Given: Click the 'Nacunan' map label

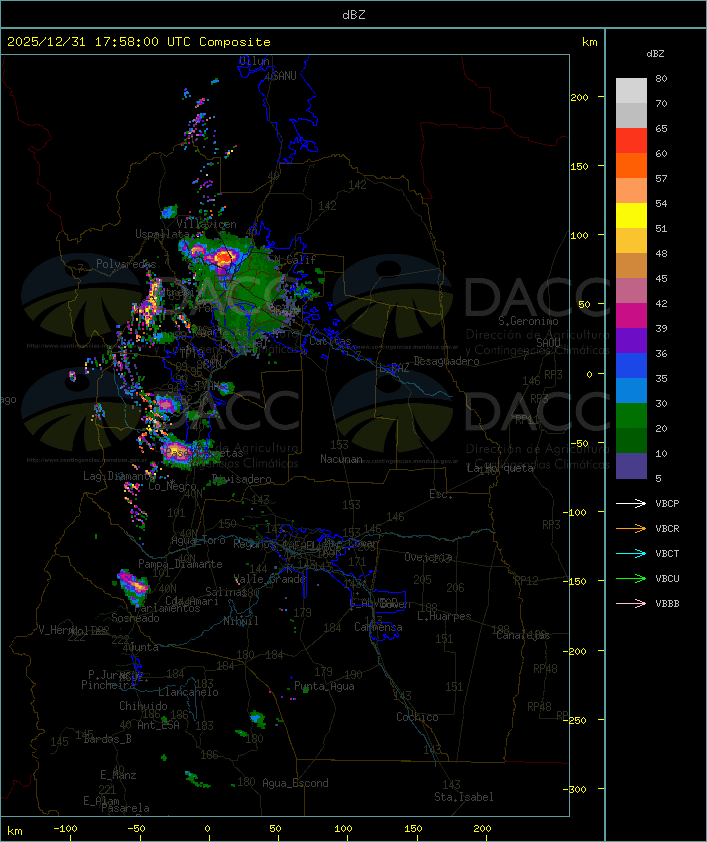Looking at the screenshot, I should pos(341,459).
